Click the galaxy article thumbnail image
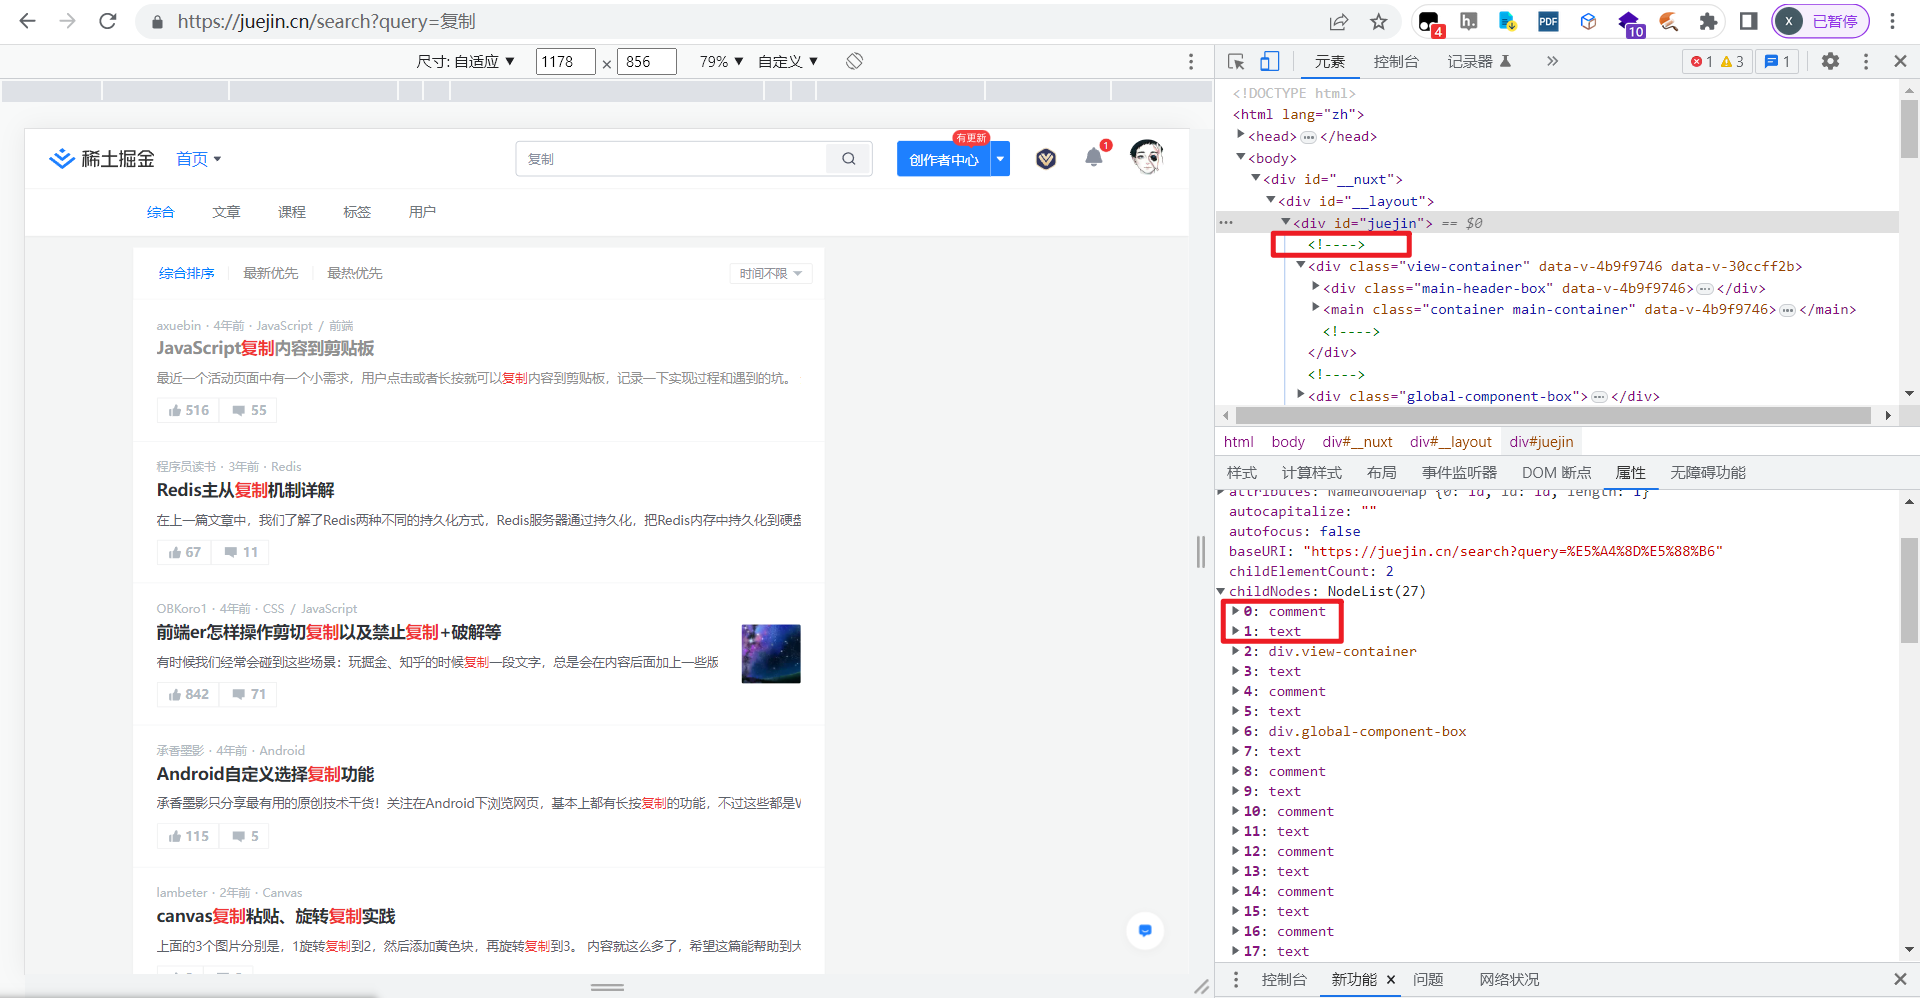The image size is (1920, 998). pyautogui.click(x=771, y=654)
